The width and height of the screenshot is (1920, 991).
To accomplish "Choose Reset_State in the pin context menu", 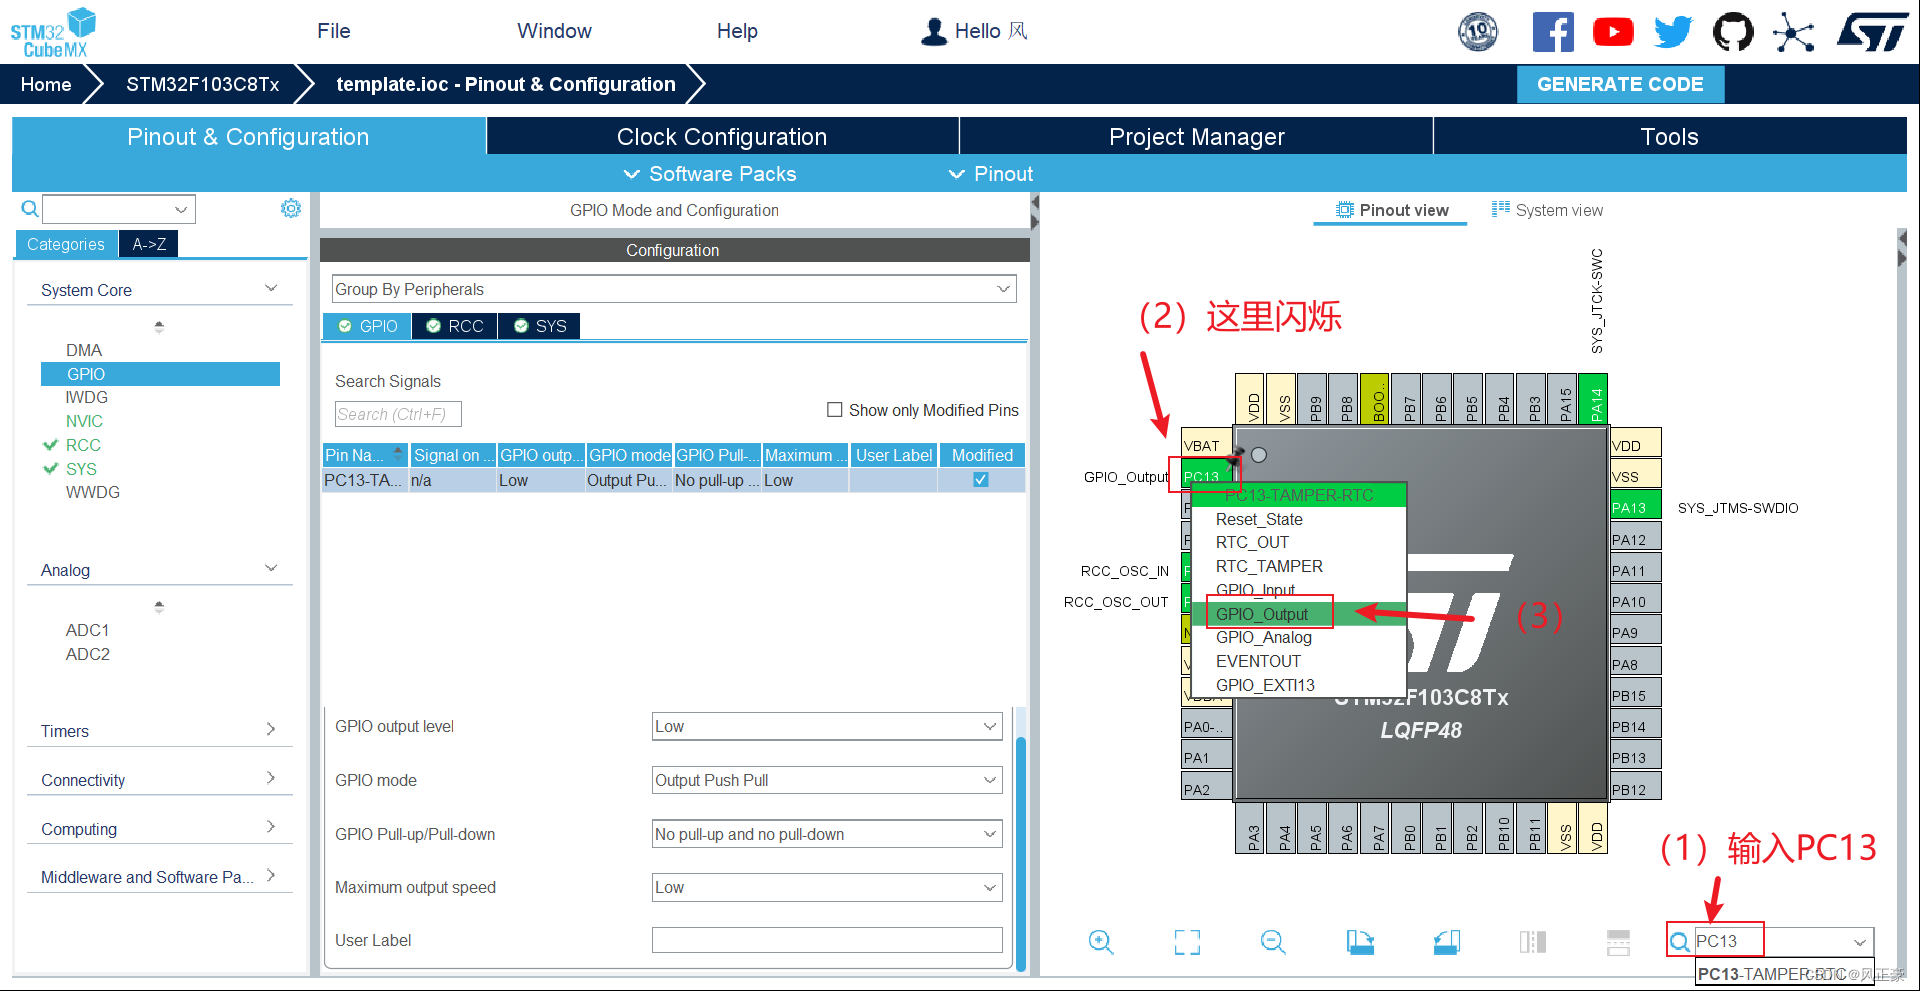I will [1298, 519].
